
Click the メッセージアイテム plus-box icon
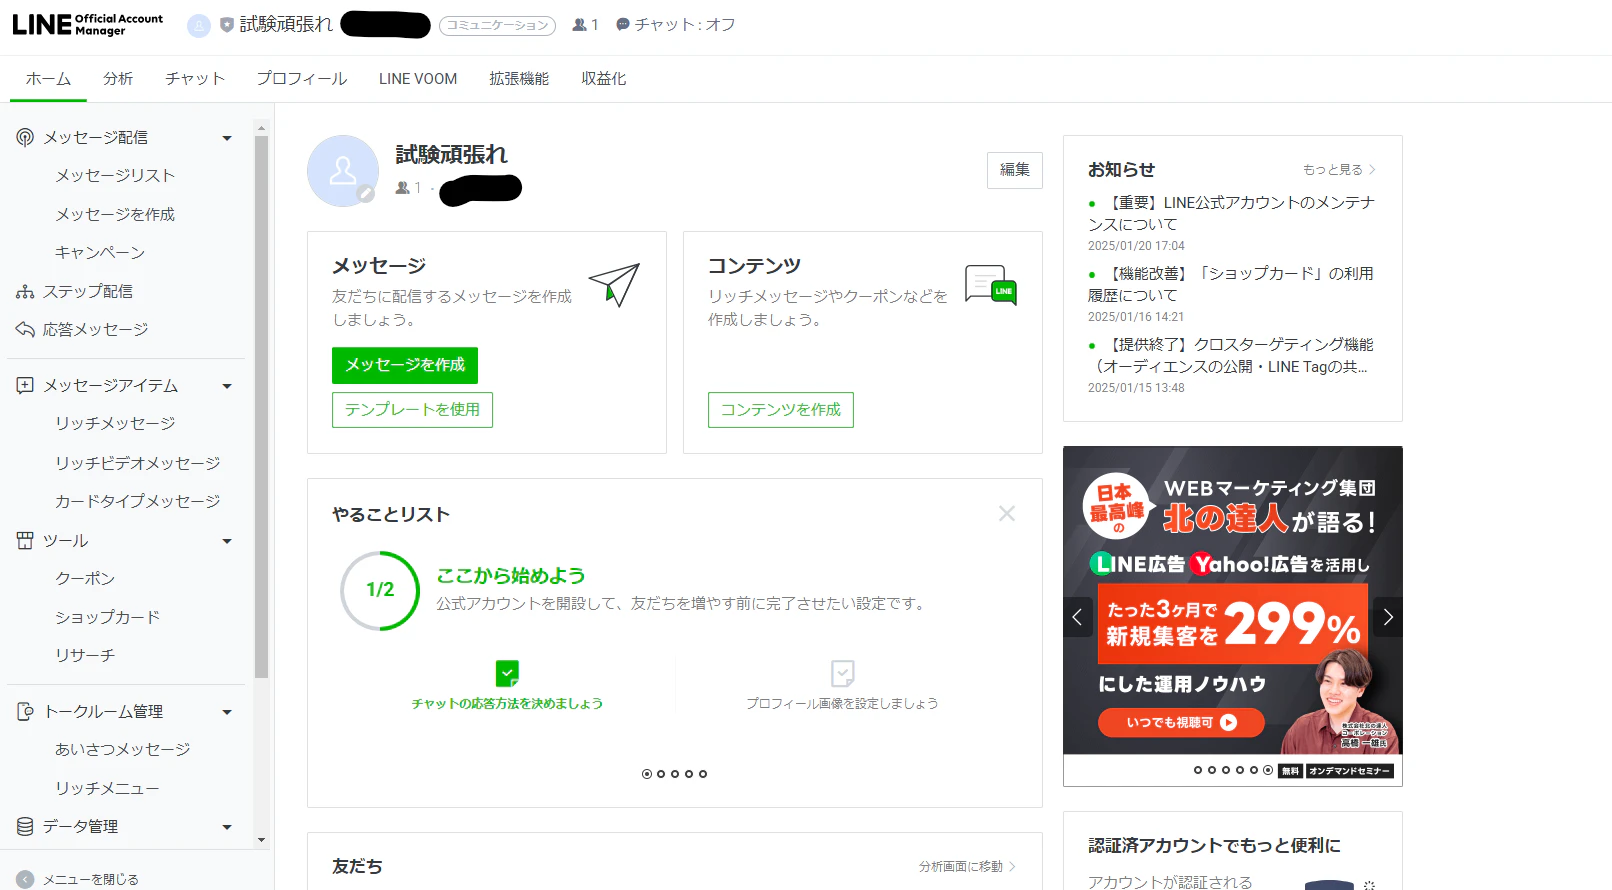[x=25, y=385]
